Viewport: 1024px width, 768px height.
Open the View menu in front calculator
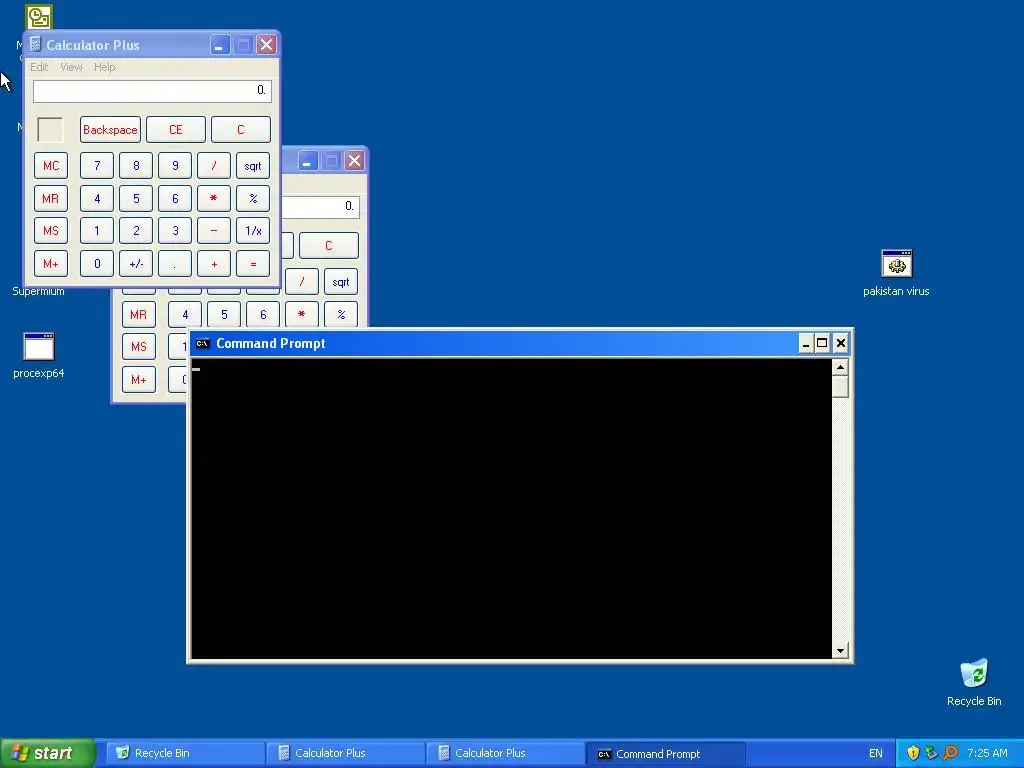(x=71, y=67)
